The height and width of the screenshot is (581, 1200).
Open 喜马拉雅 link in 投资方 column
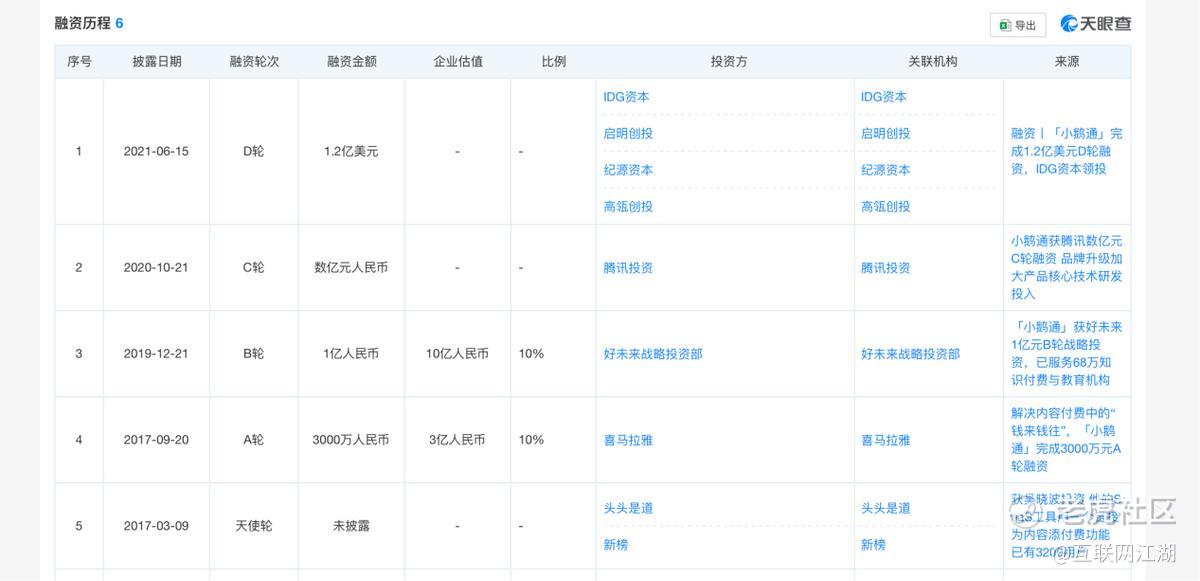point(628,440)
